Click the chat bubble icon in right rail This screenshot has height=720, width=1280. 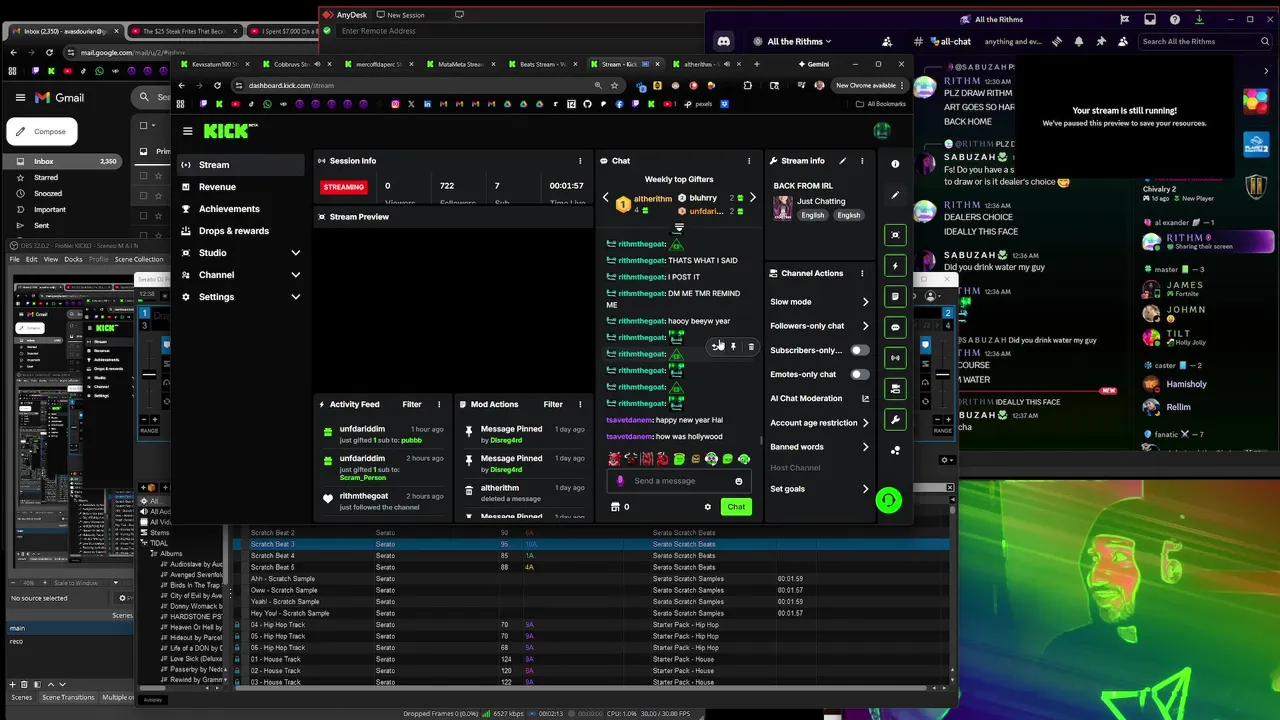[x=895, y=327]
